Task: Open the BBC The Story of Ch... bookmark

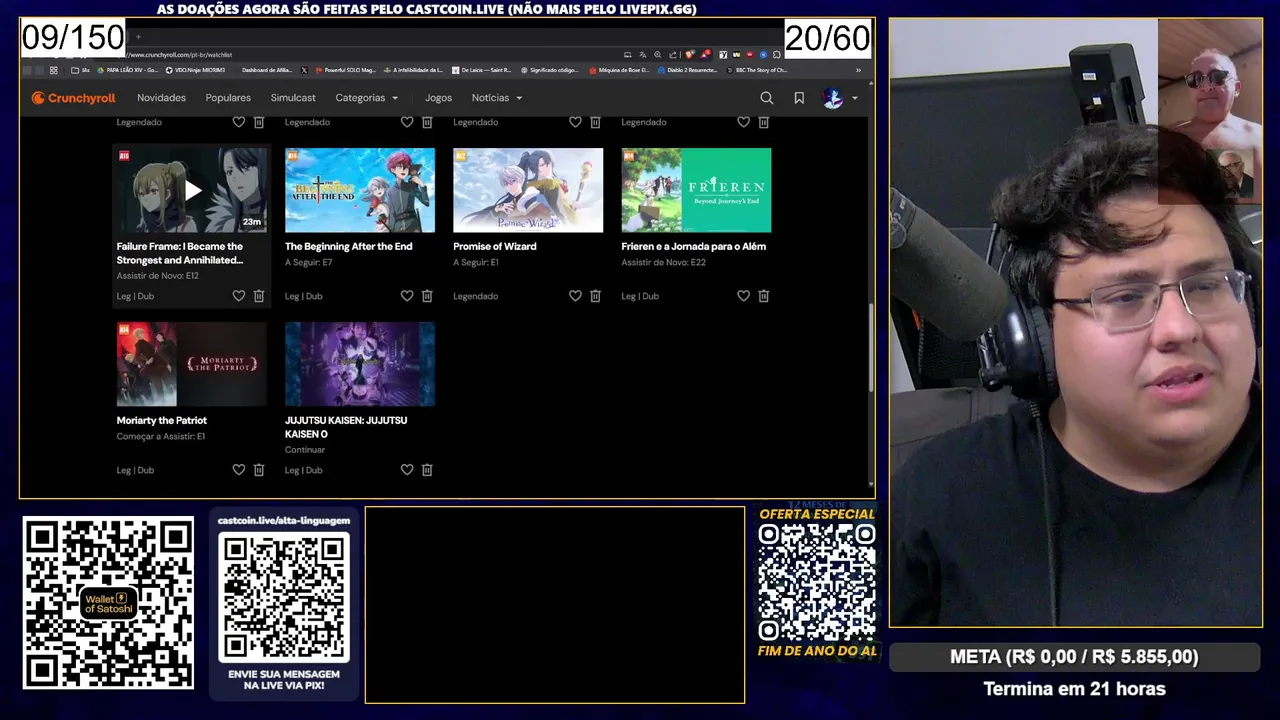Action: 757,70
